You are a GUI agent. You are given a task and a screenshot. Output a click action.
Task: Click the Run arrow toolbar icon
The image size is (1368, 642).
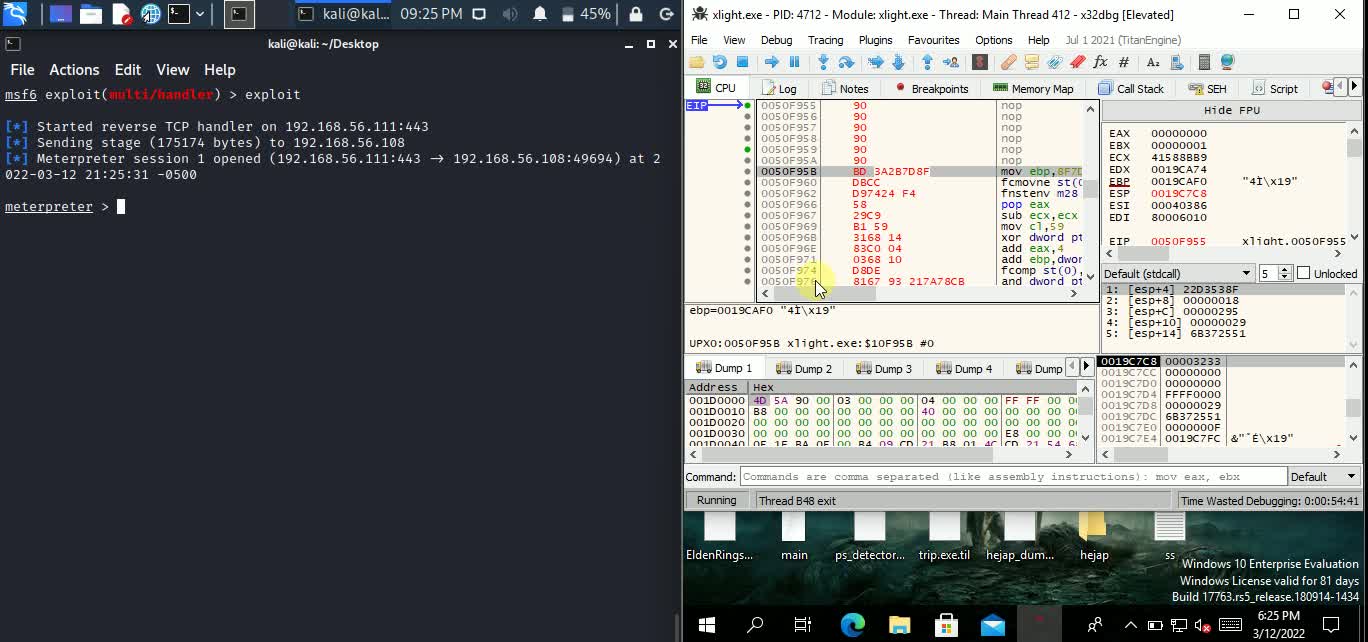click(x=771, y=62)
